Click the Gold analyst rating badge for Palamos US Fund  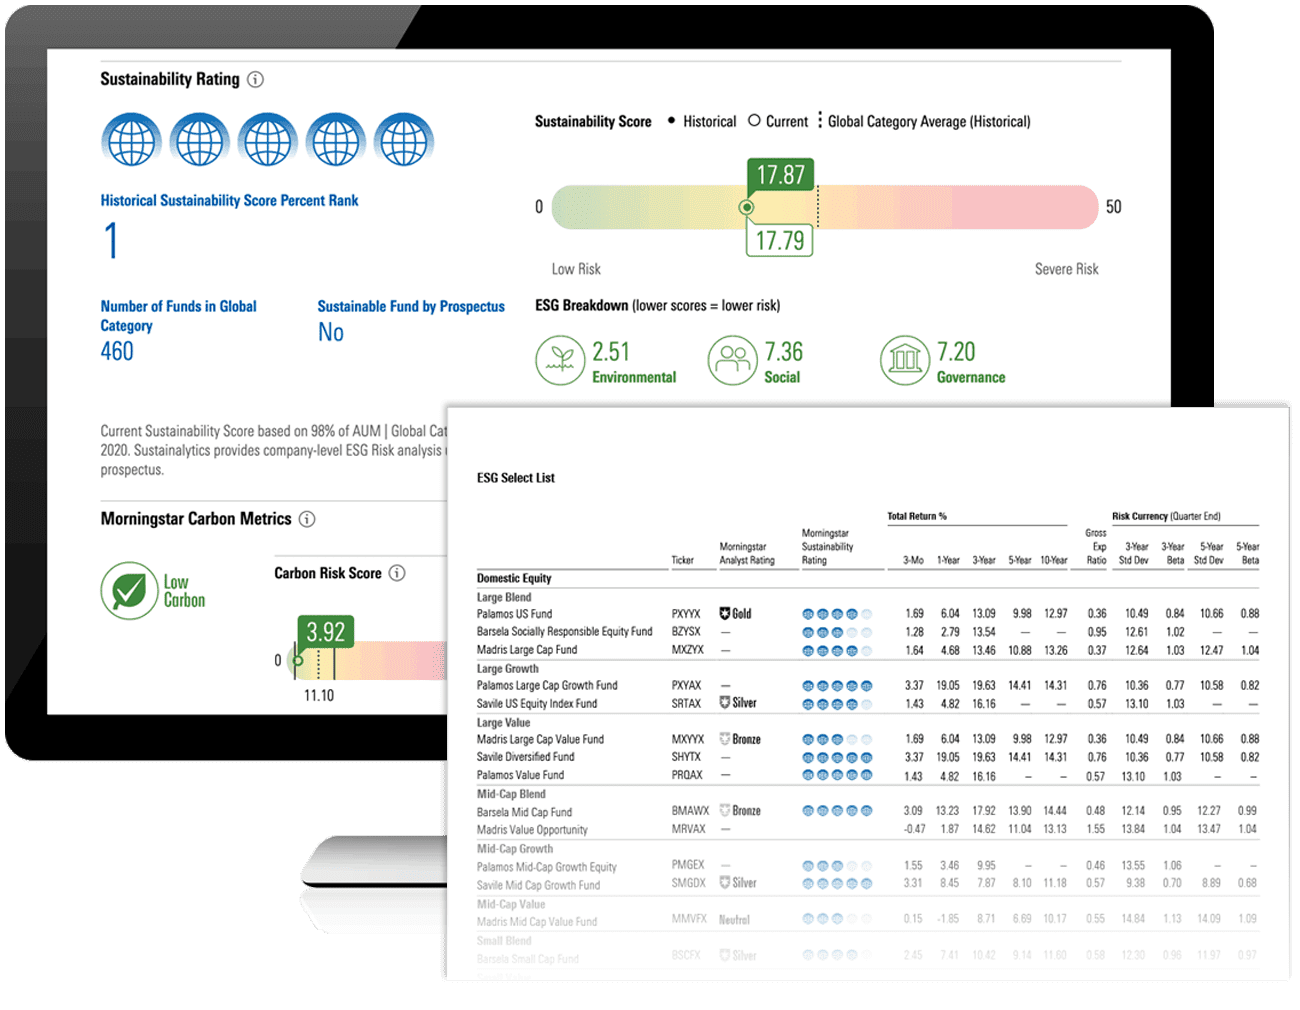point(735,613)
